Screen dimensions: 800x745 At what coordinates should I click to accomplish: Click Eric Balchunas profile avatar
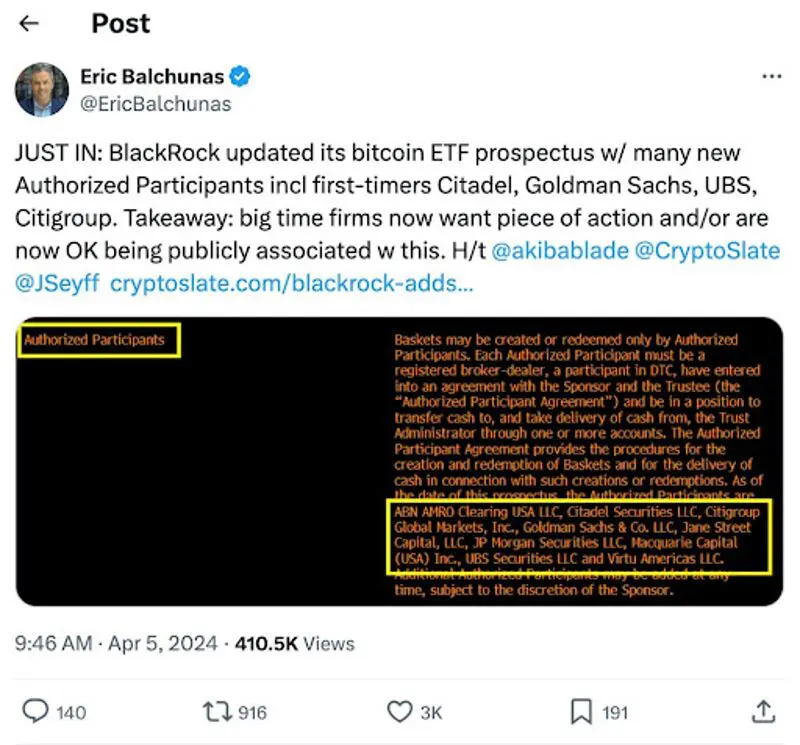(42, 90)
